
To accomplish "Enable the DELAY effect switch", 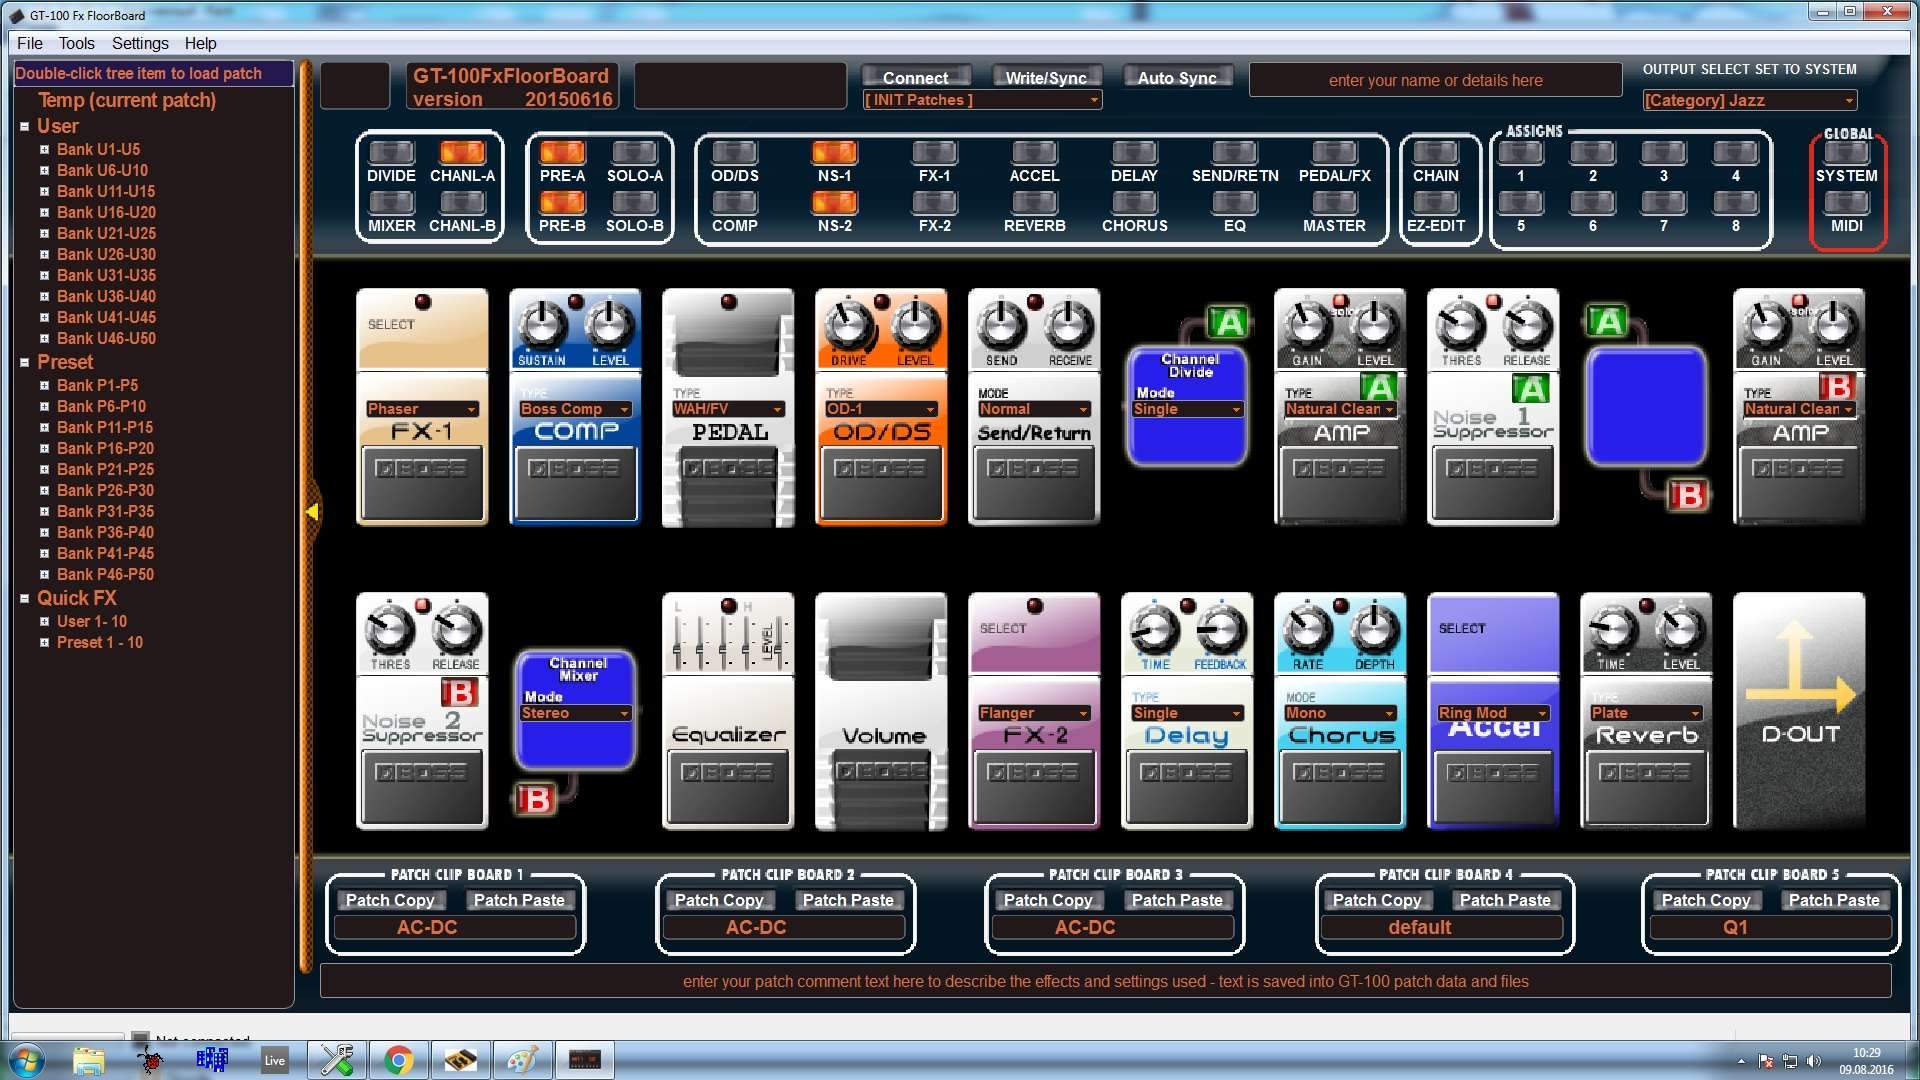I will pos(1134,153).
